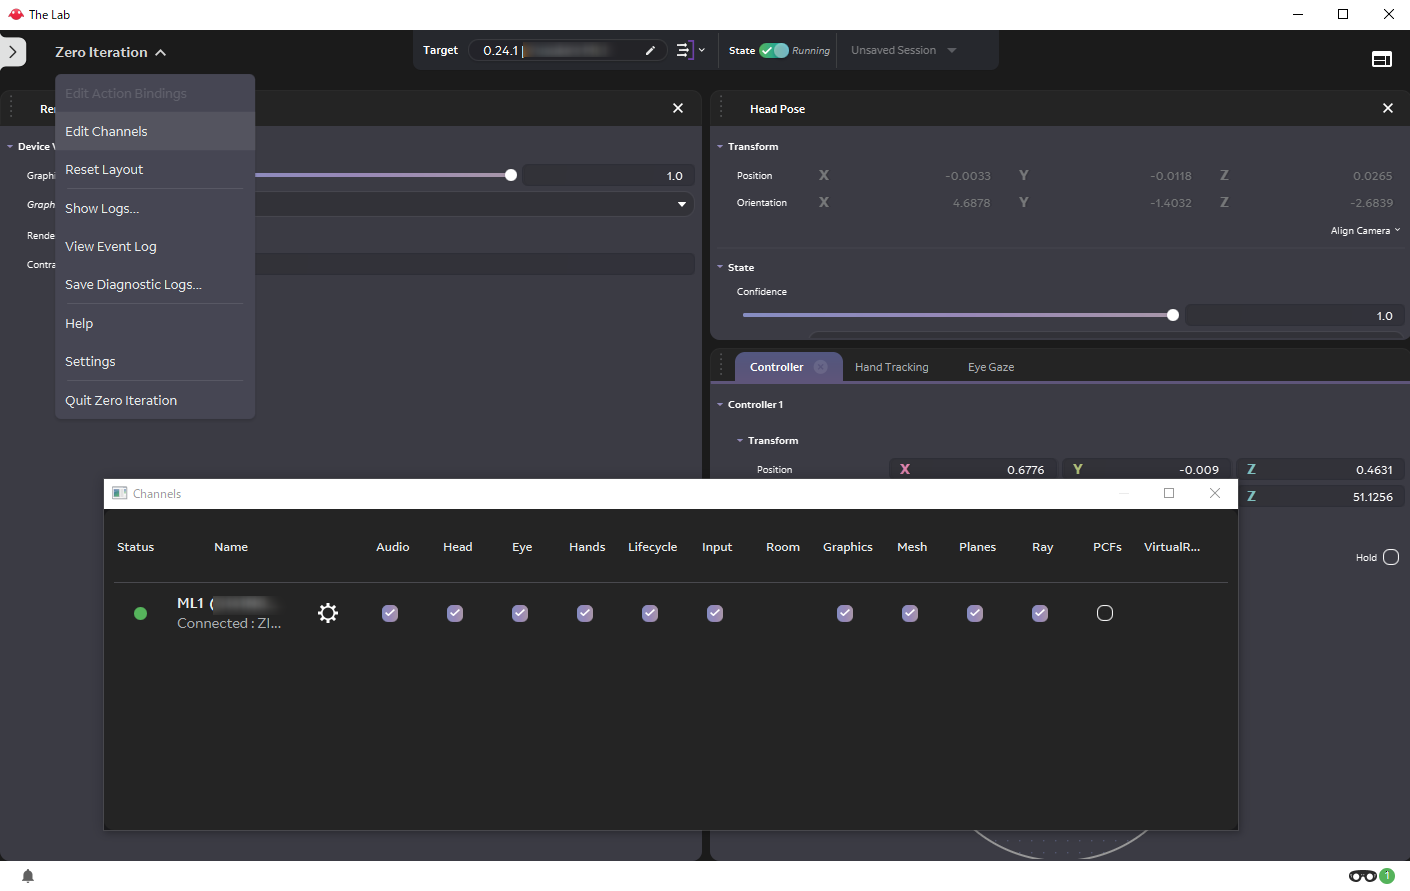Screen dimensions: 1410x891
Task: Maximize the Channels window
Action: (x=1169, y=493)
